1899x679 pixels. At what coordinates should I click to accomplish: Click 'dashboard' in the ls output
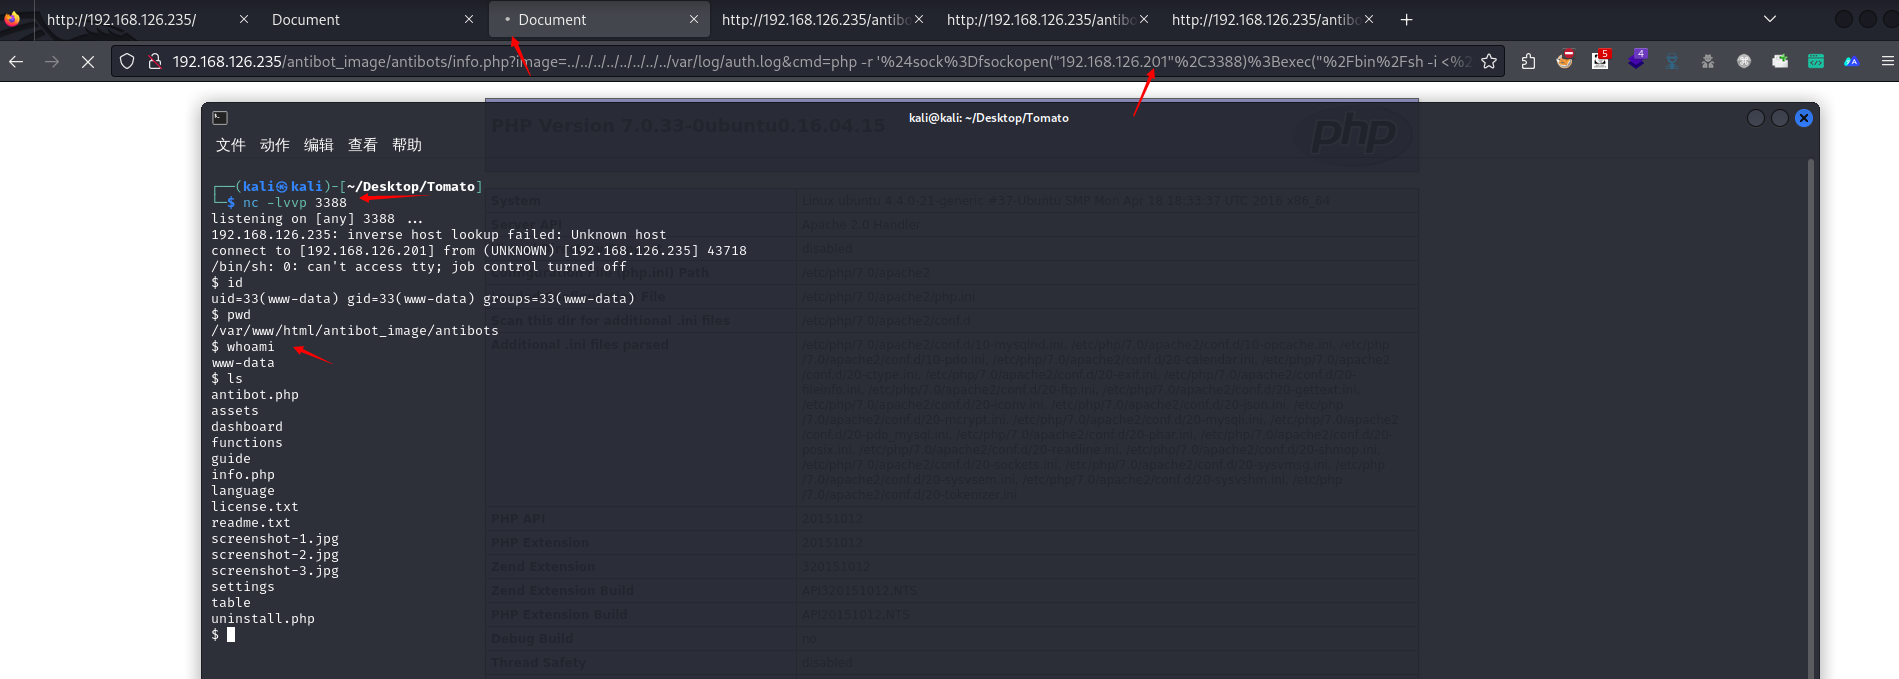coord(247,427)
